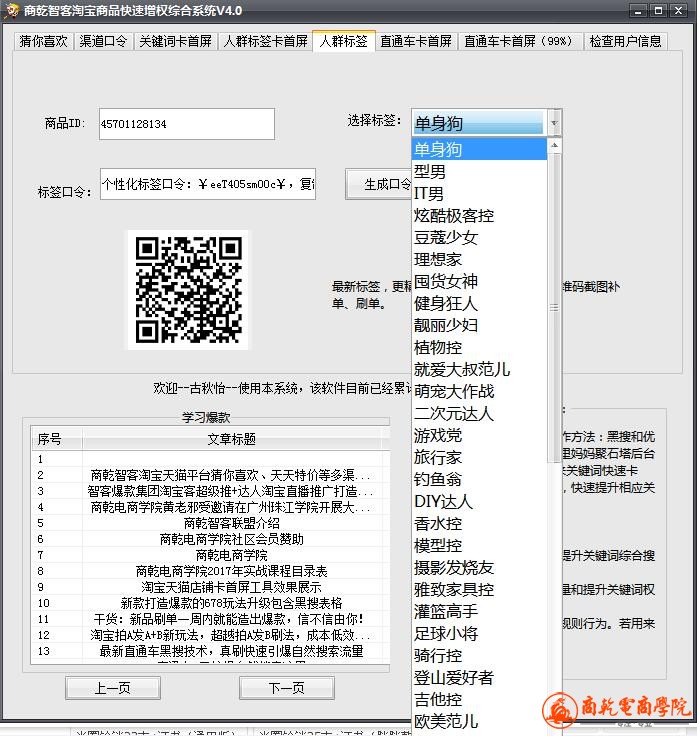This screenshot has width=697, height=736.
Task: Select row 13 最新直通车黑搜技术
Action: coord(210,651)
